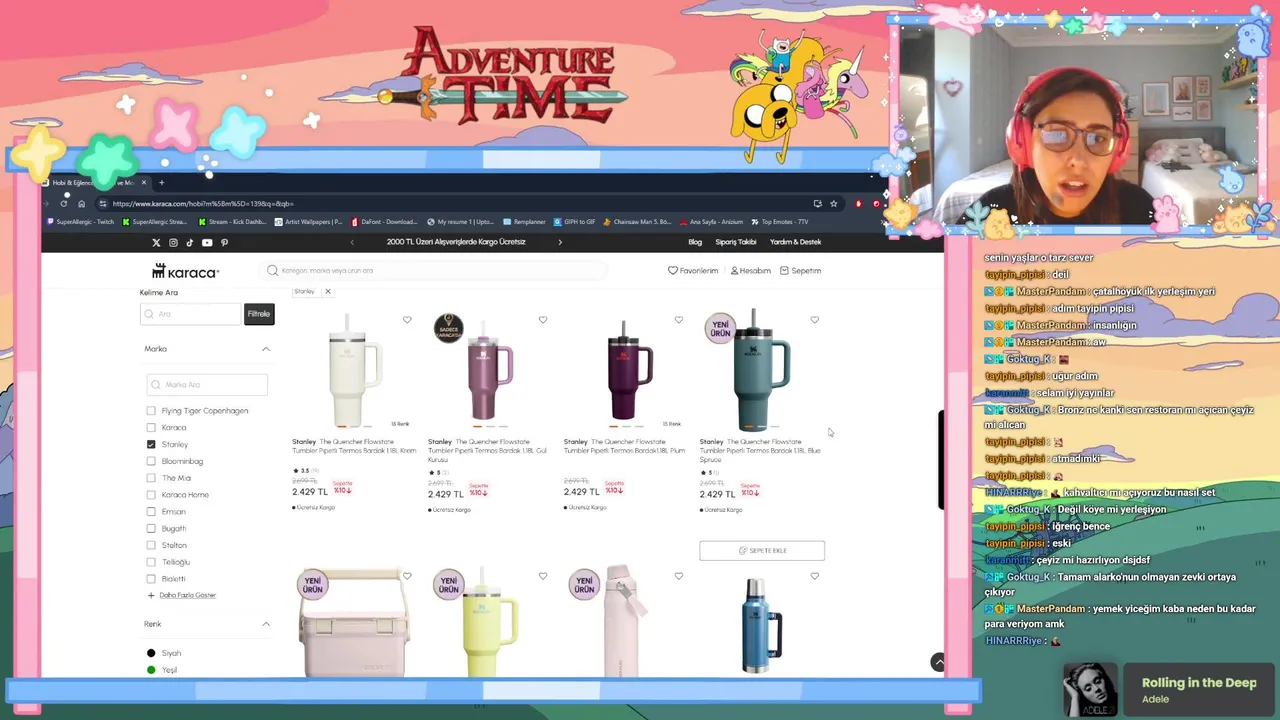Collapse the Renk filter section

click(x=266, y=624)
